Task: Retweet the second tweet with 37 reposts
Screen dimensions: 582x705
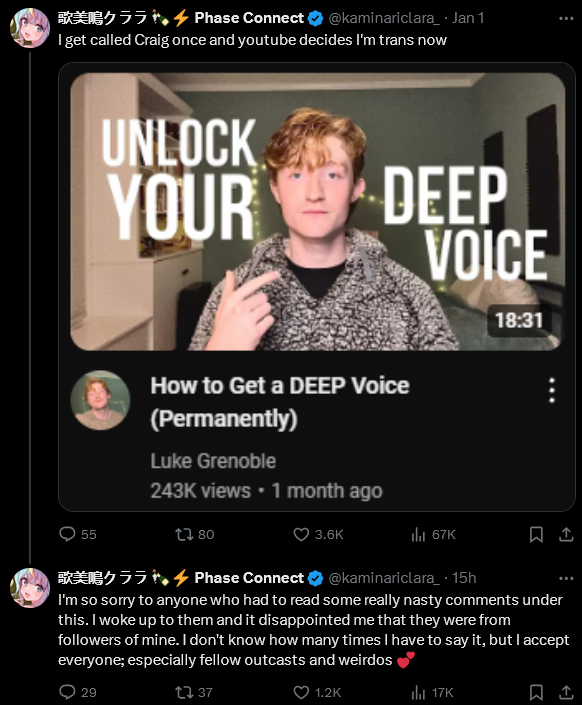Action: pos(184,692)
